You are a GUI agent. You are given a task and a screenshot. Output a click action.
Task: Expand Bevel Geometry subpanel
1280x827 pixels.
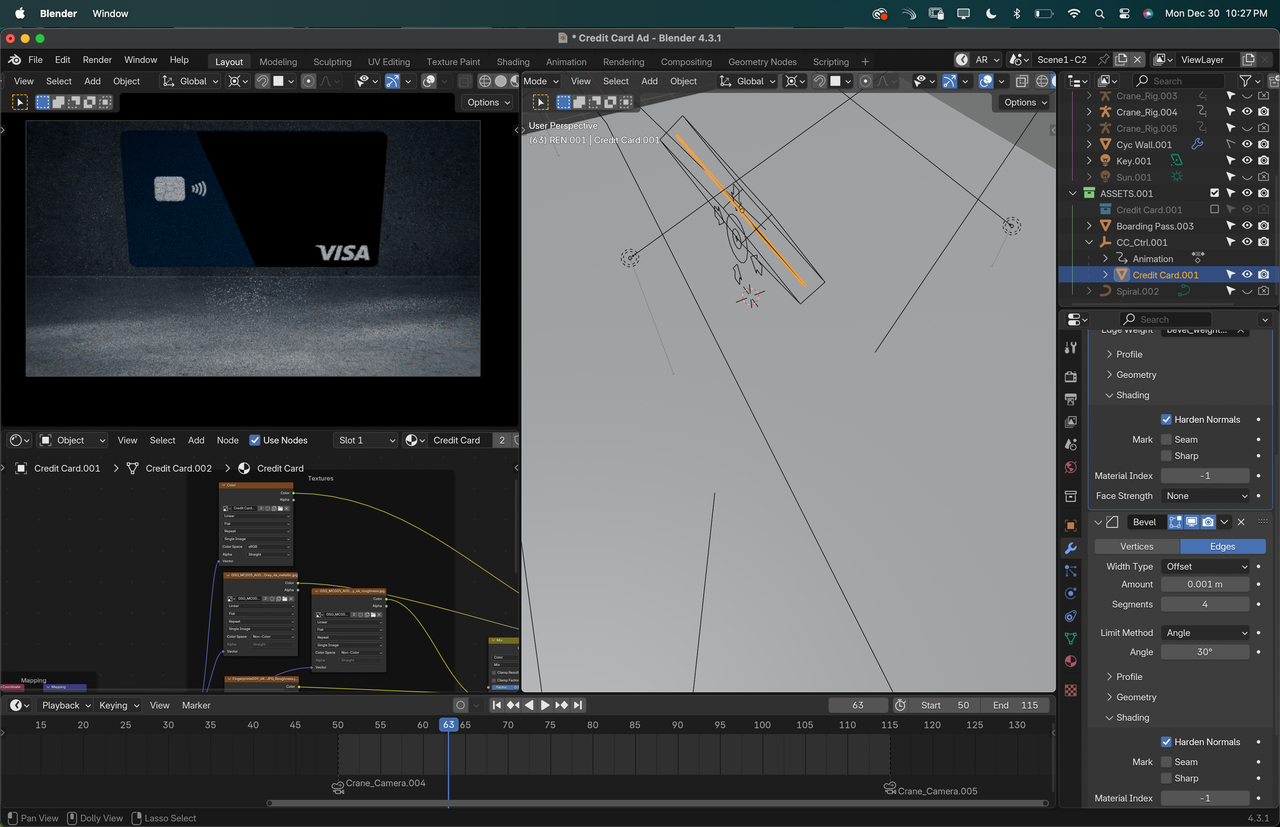pyautogui.click(x=1136, y=697)
